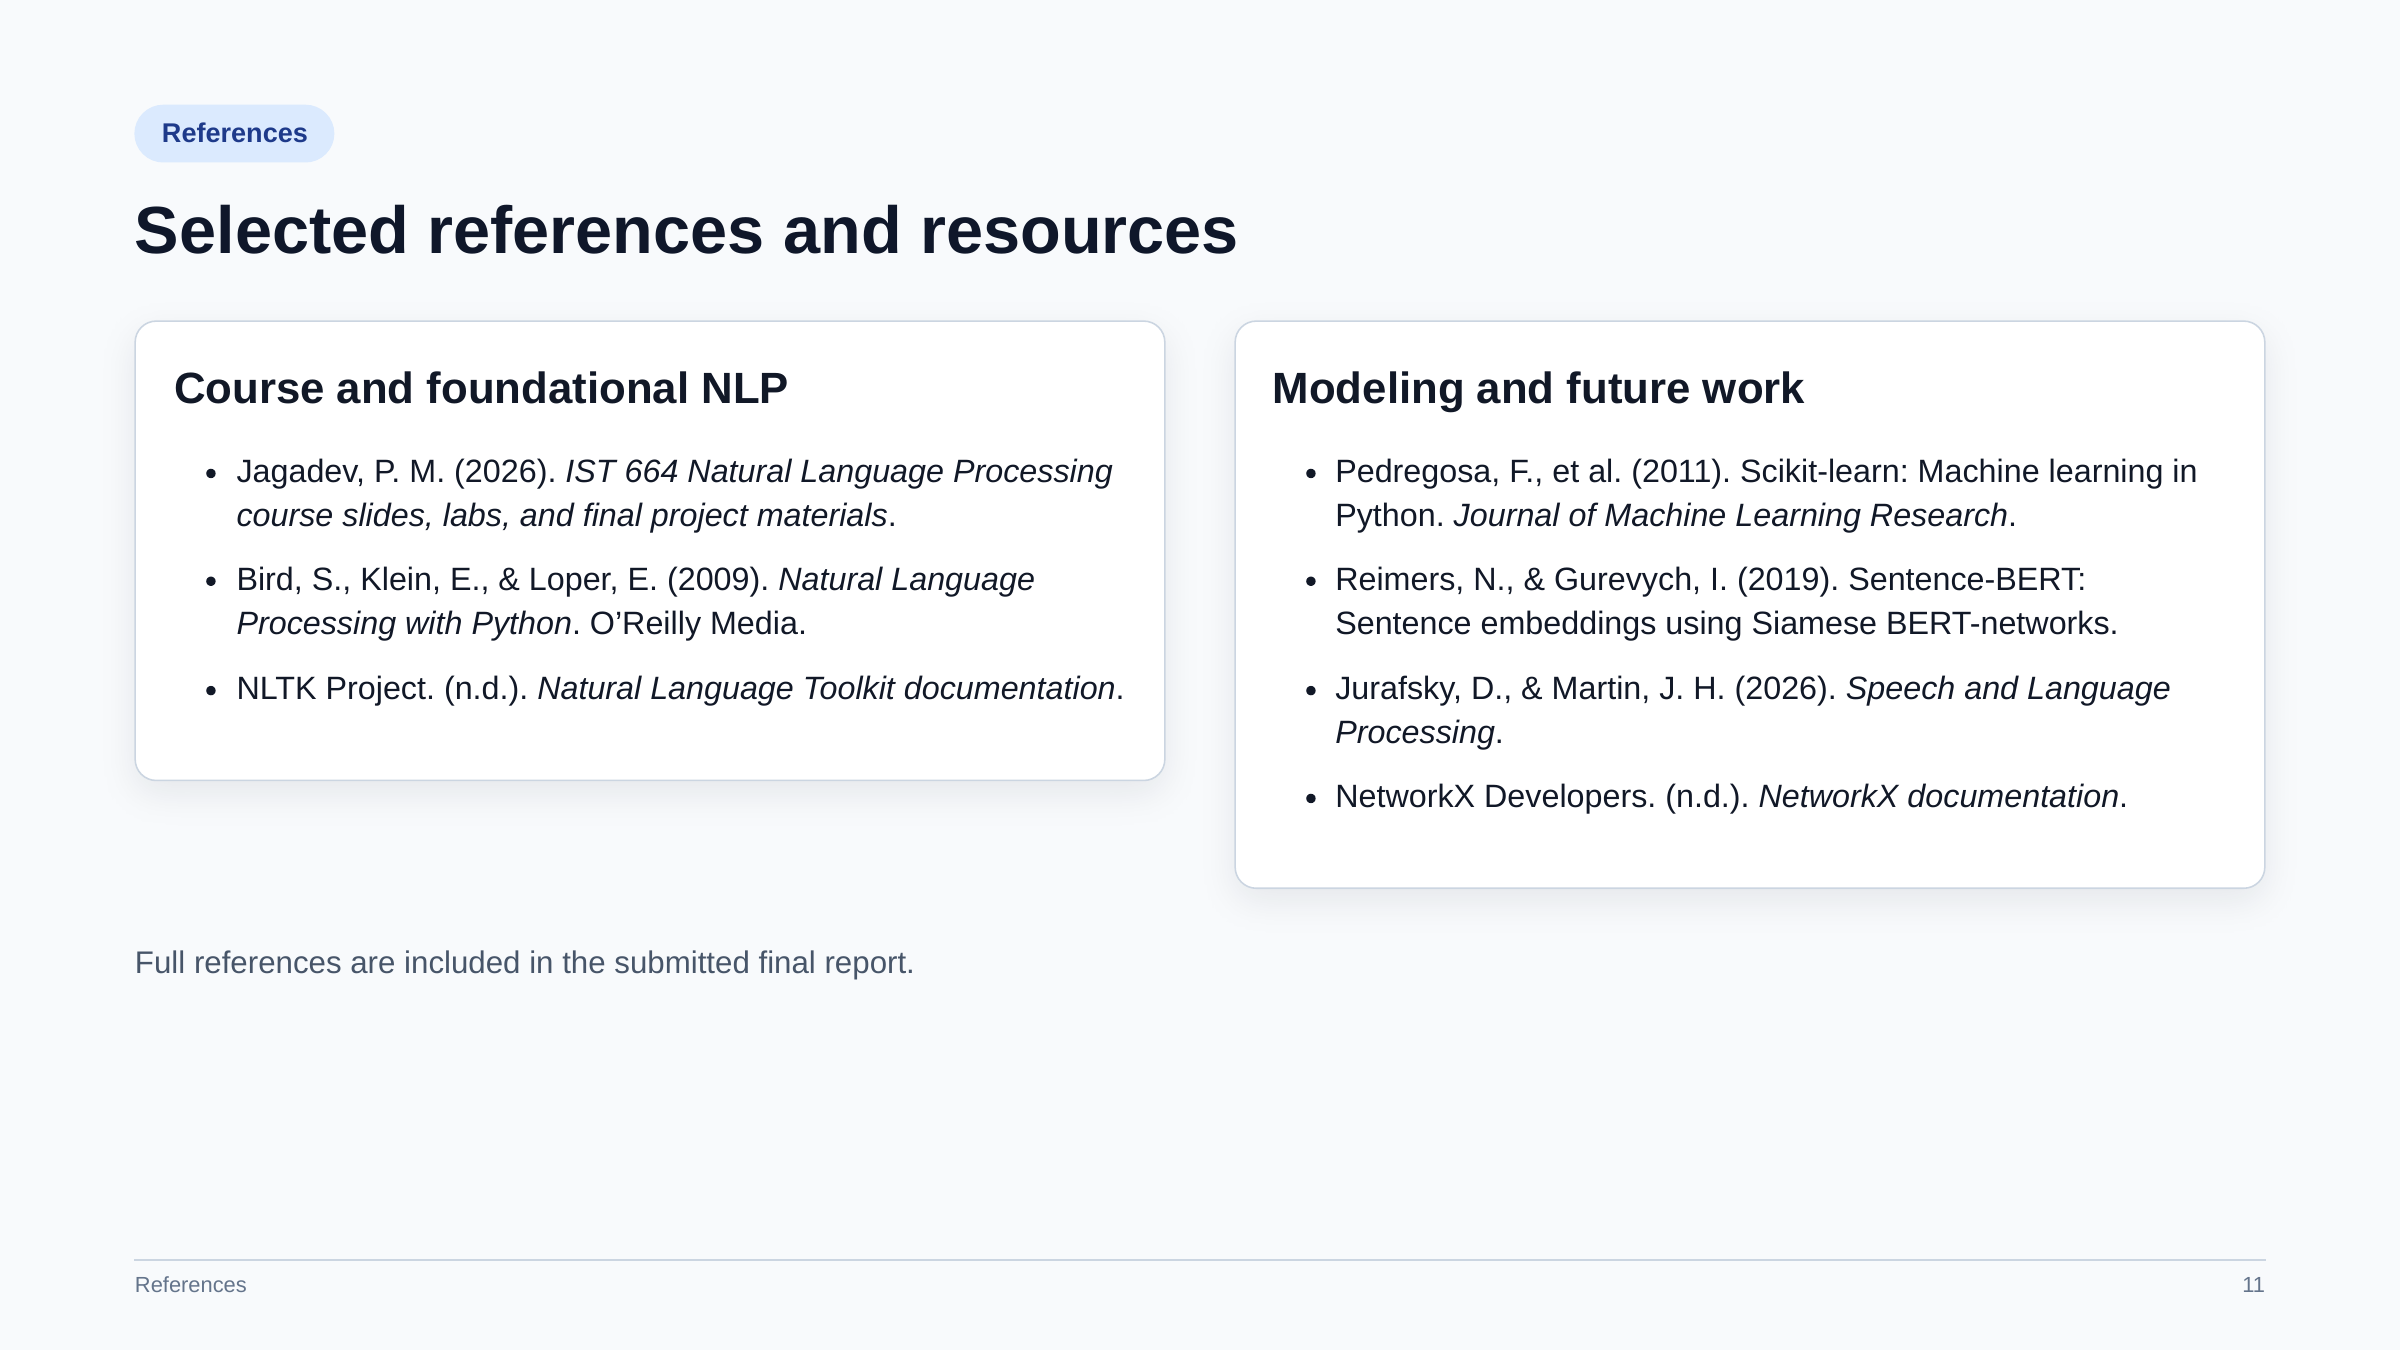Screen dimensions: 2400x1350
Task: Click the Reimers & Gurevych Sentence-BERT entry
Action: pyautogui.click(x=1726, y=601)
